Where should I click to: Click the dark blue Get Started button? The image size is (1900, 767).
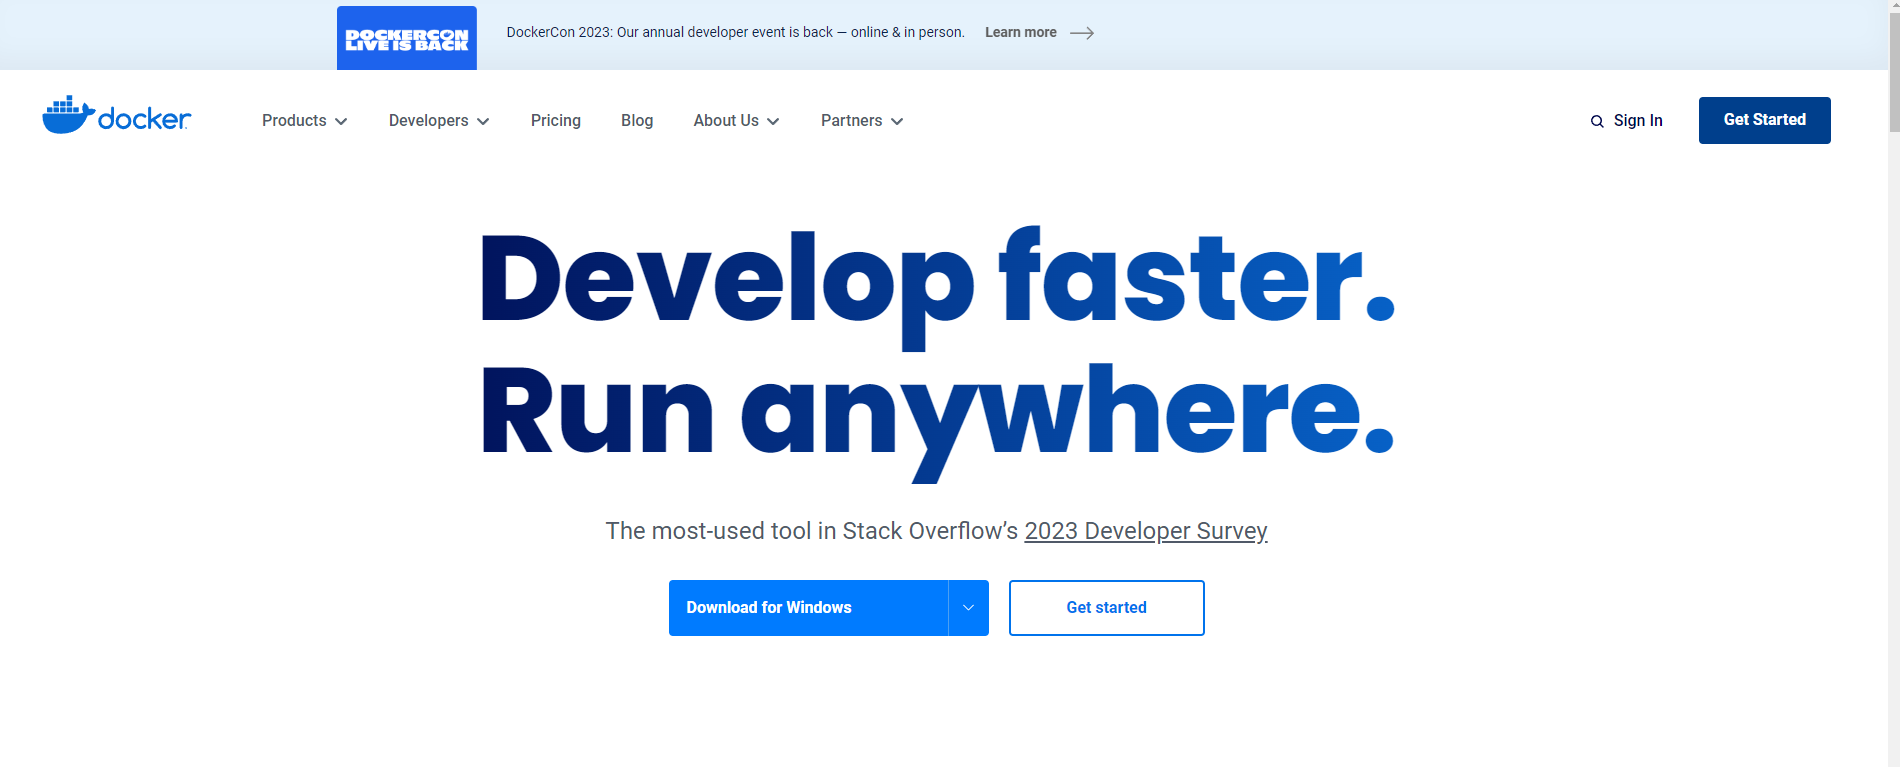click(x=1765, y=120)
